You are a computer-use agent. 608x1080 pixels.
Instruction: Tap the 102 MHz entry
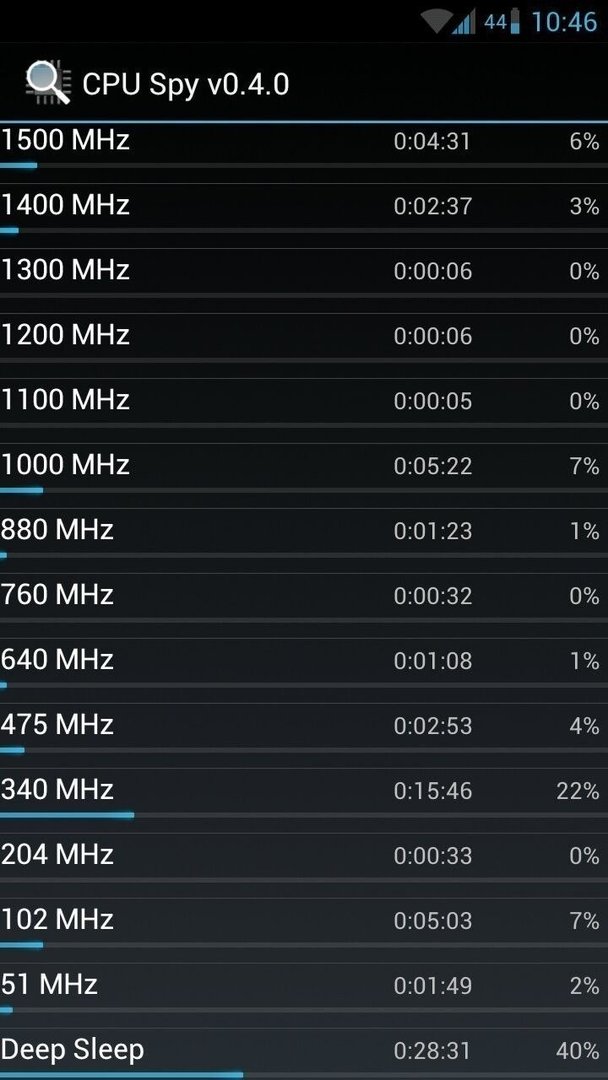tap(304, 925)
